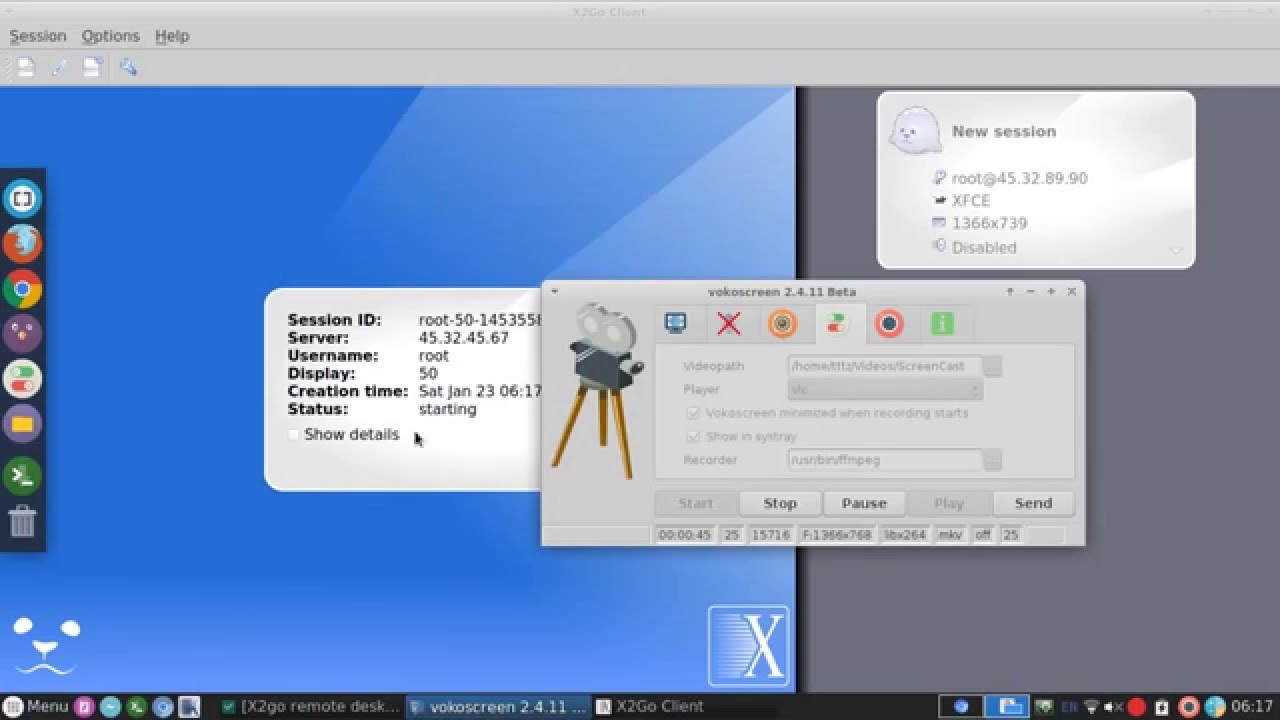Click the purple Pidgin icon in the dock
The image size is (1280, 720).
pyautogui.click(x=22, y=334)
